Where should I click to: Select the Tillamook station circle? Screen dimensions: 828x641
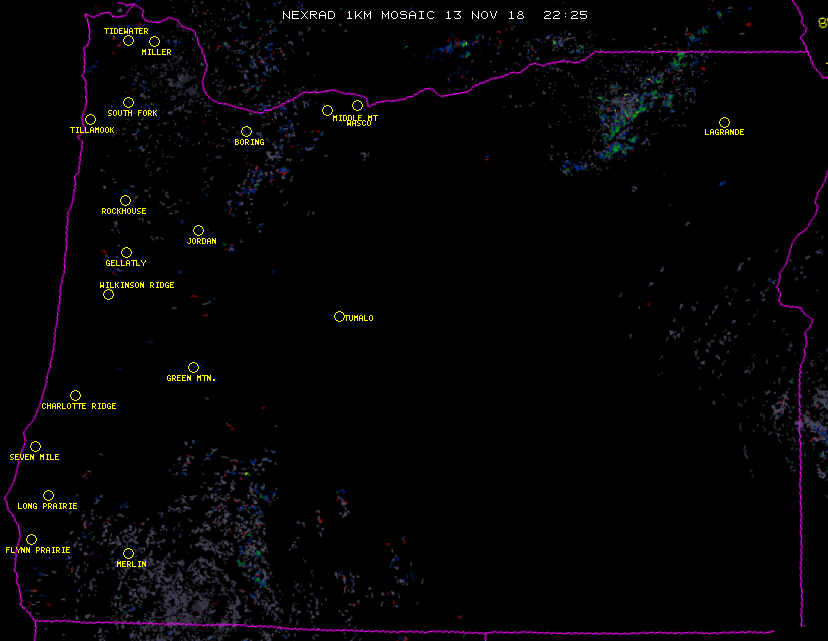click(90, 120)
